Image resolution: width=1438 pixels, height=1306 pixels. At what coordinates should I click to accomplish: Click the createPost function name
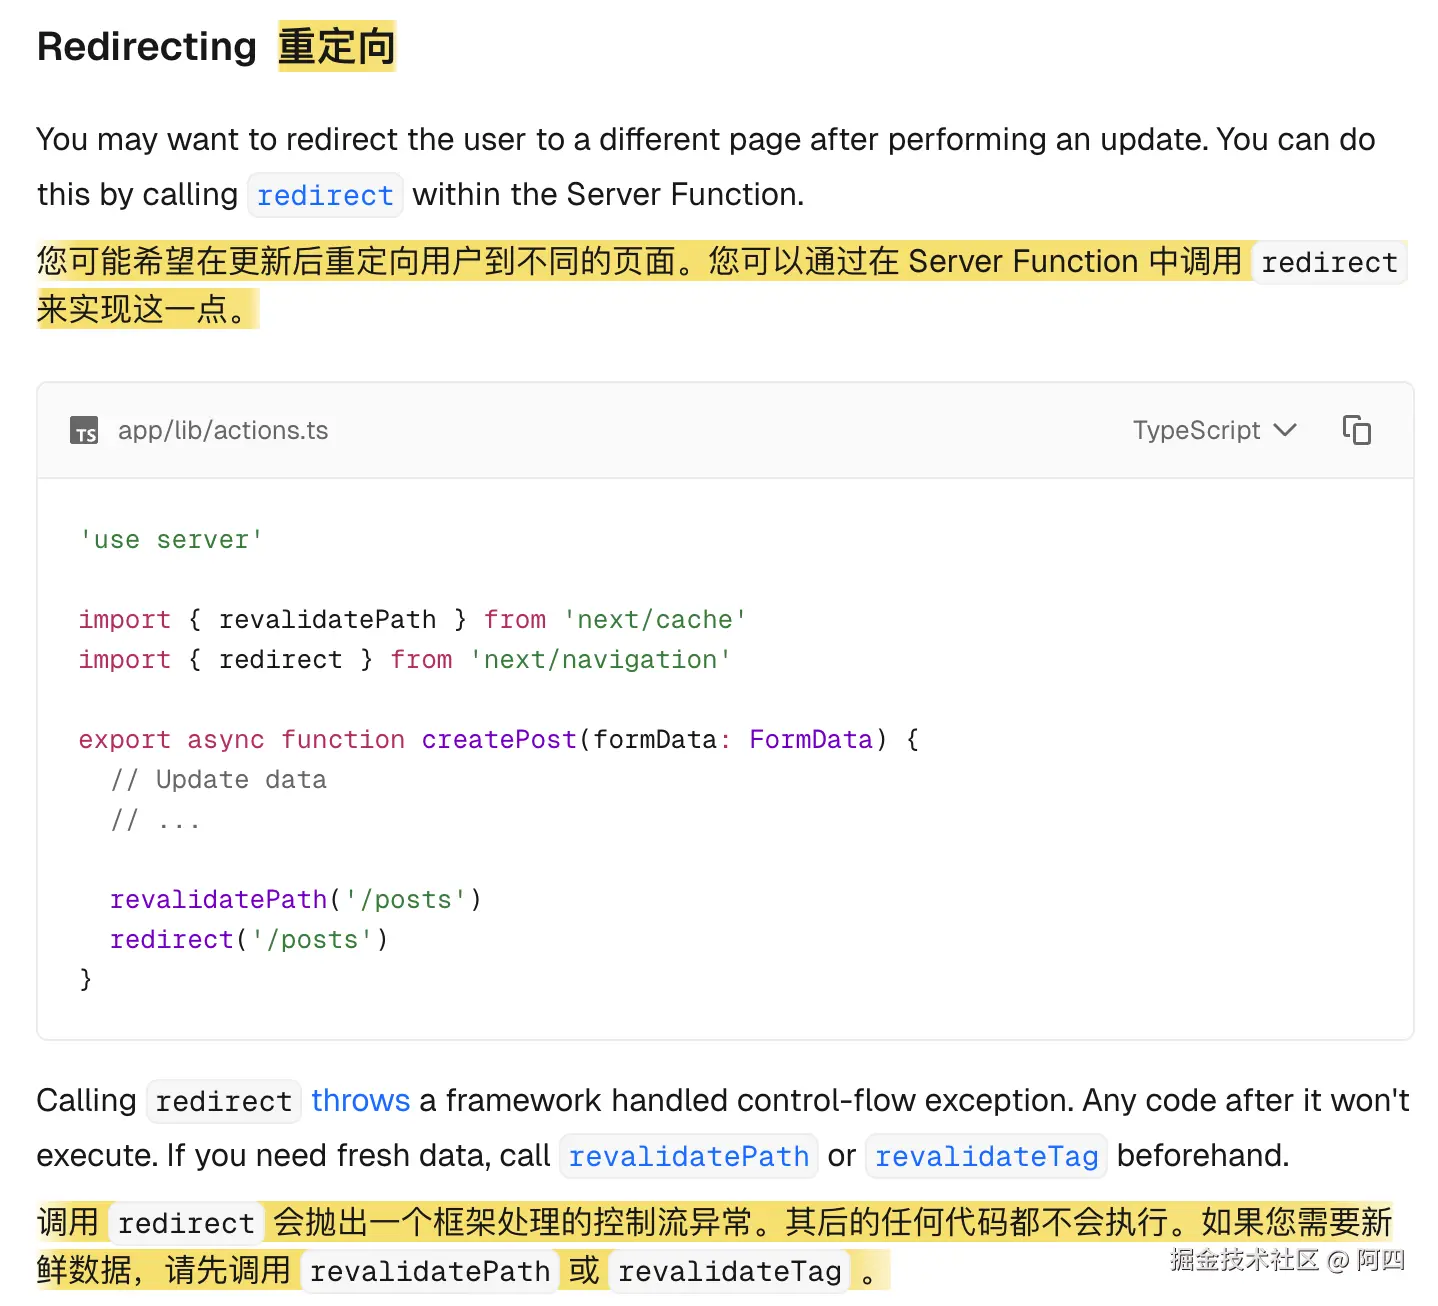point(499,740)
